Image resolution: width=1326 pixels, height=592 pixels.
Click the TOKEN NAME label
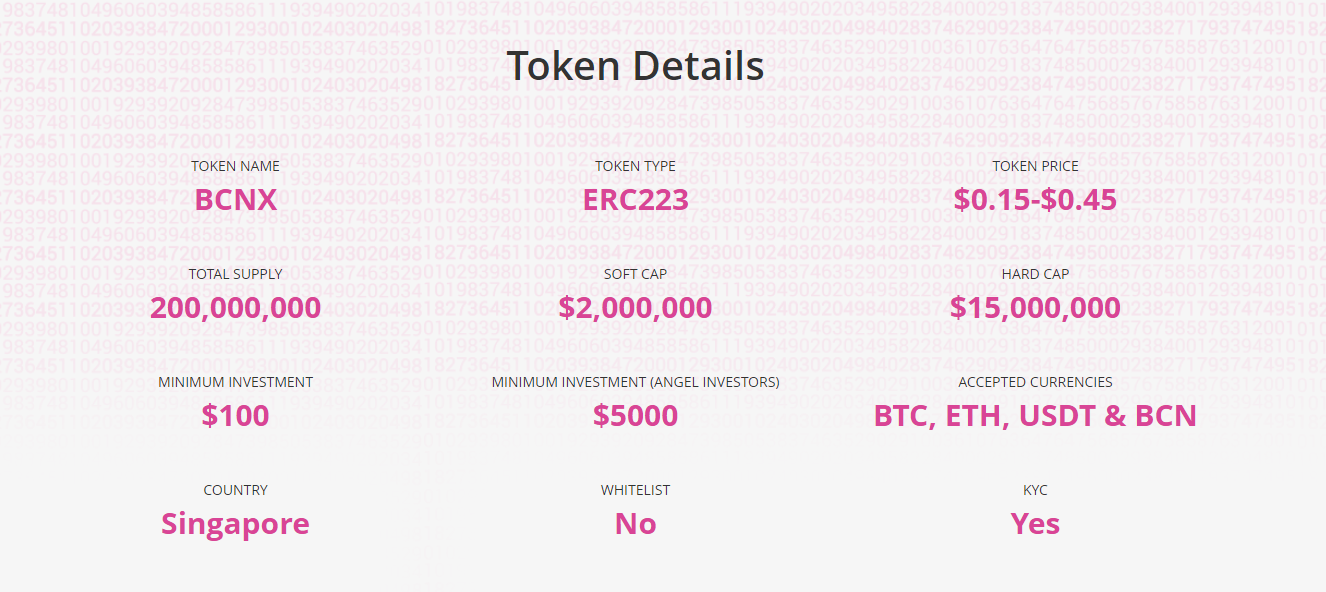(x=235, y=166)
